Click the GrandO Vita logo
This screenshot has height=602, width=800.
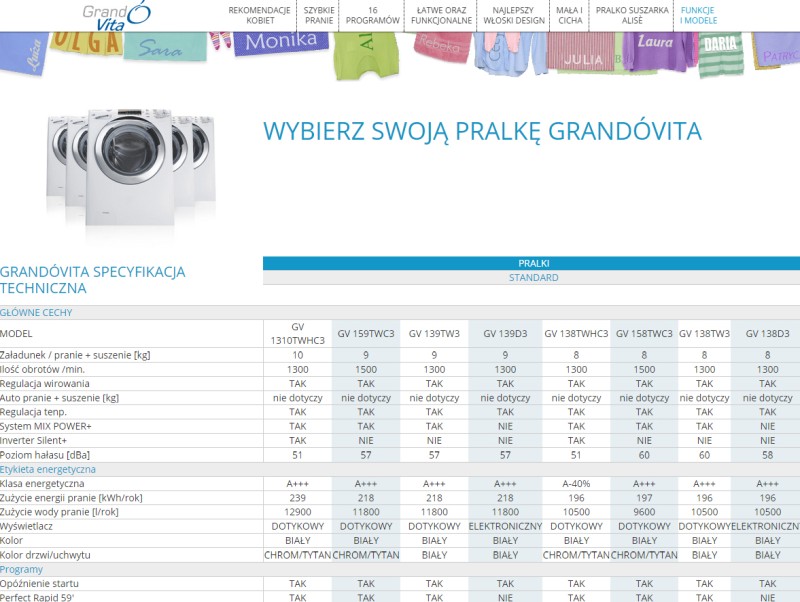[x=116, y=15]
